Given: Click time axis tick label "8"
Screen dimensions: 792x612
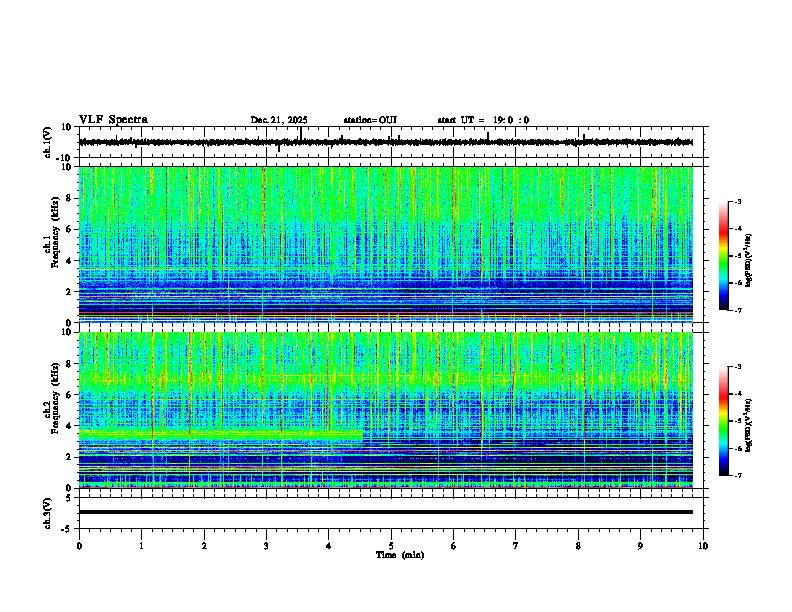Looking at the screenshot, I should (578, 545).
